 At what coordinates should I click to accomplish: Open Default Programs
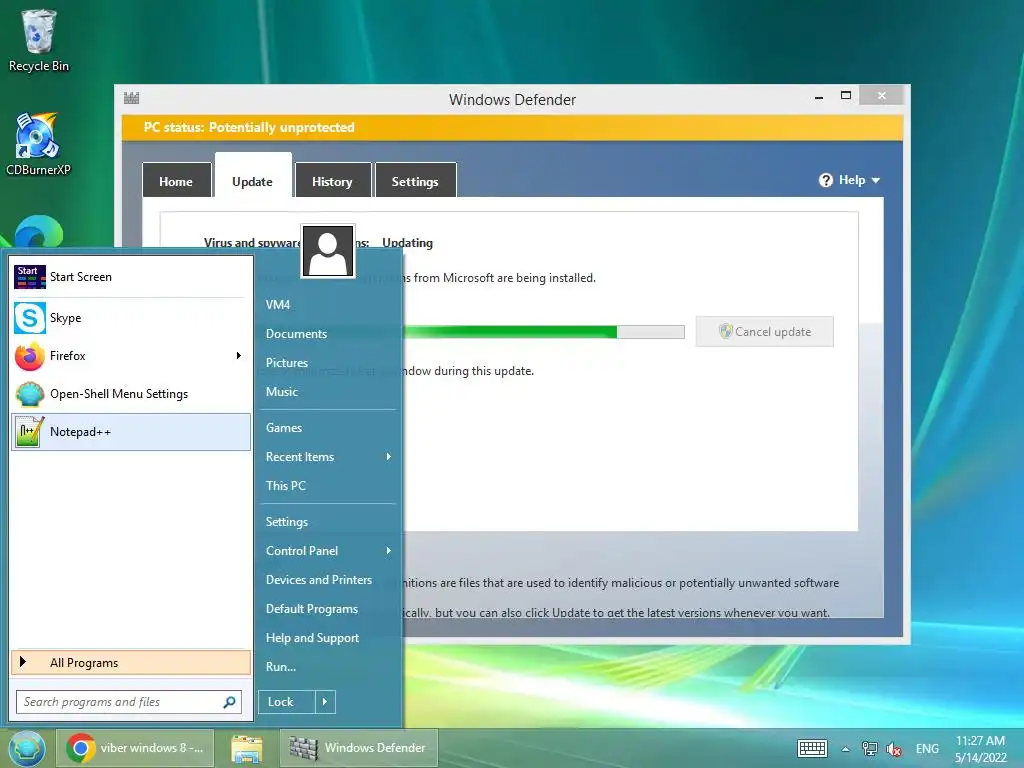click(x=312, y=609)
